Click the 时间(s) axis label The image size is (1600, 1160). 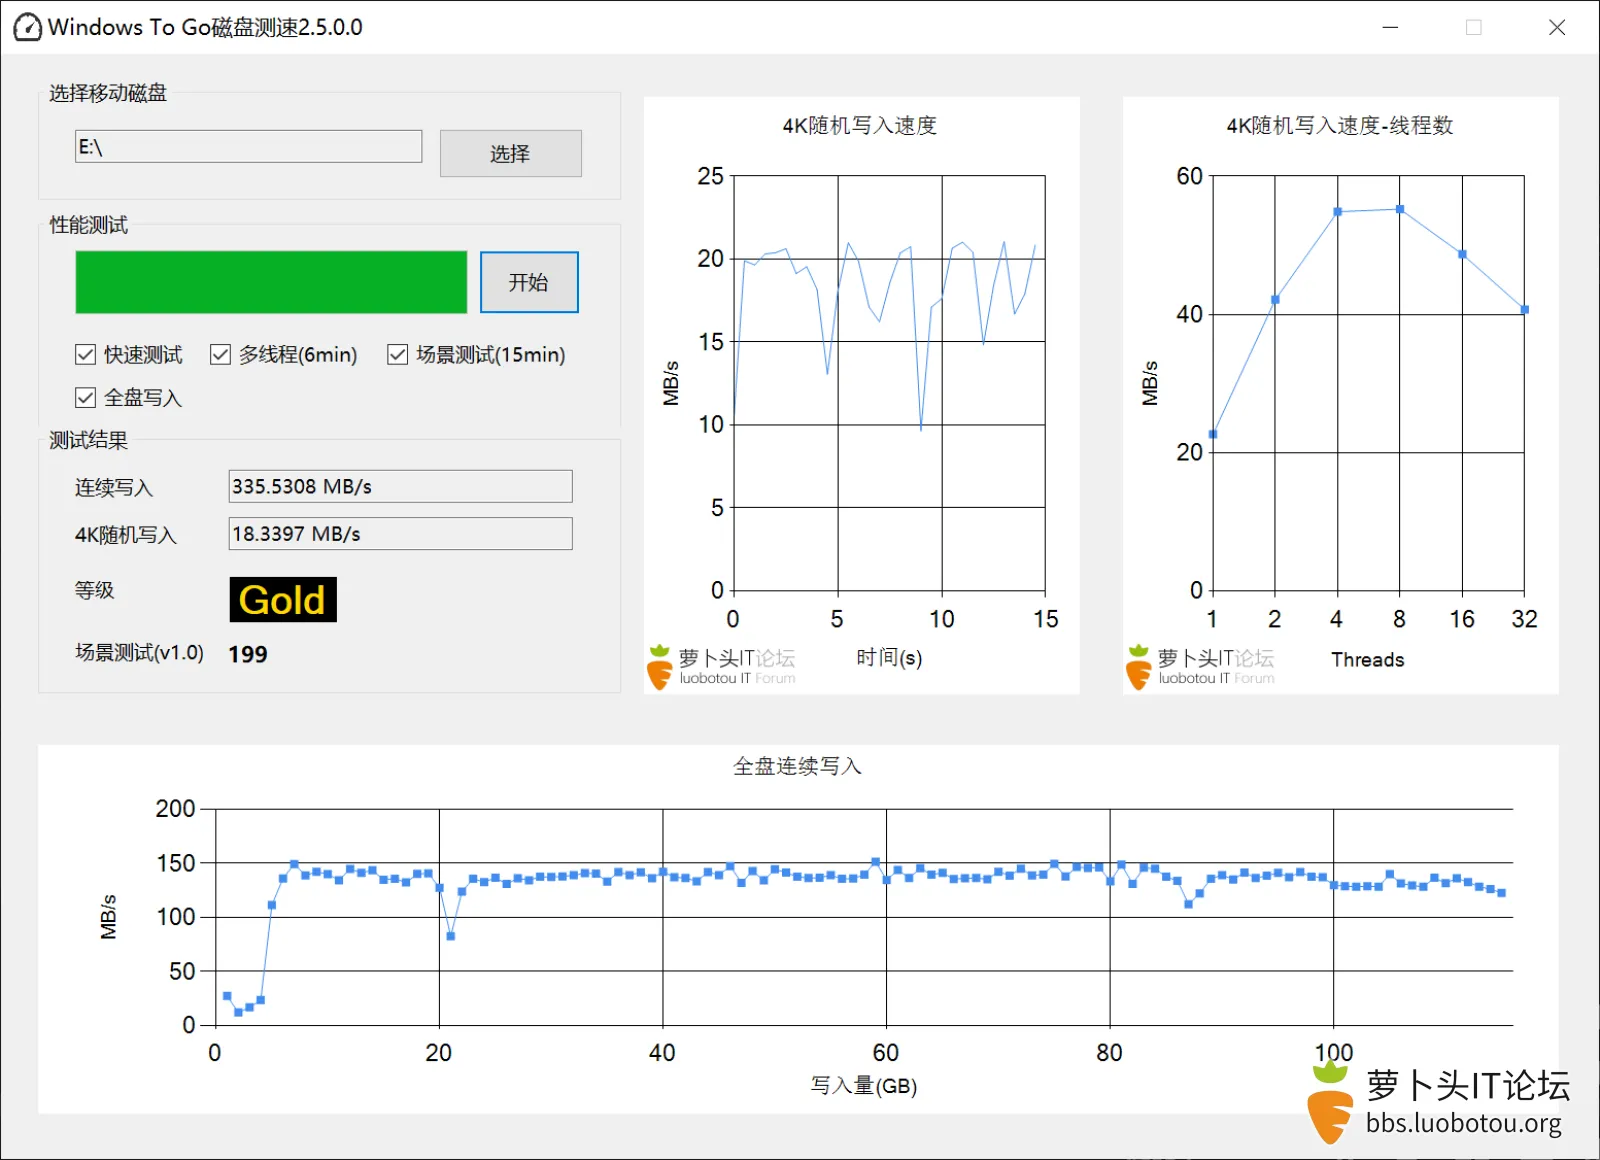click(x=889, y=658)
